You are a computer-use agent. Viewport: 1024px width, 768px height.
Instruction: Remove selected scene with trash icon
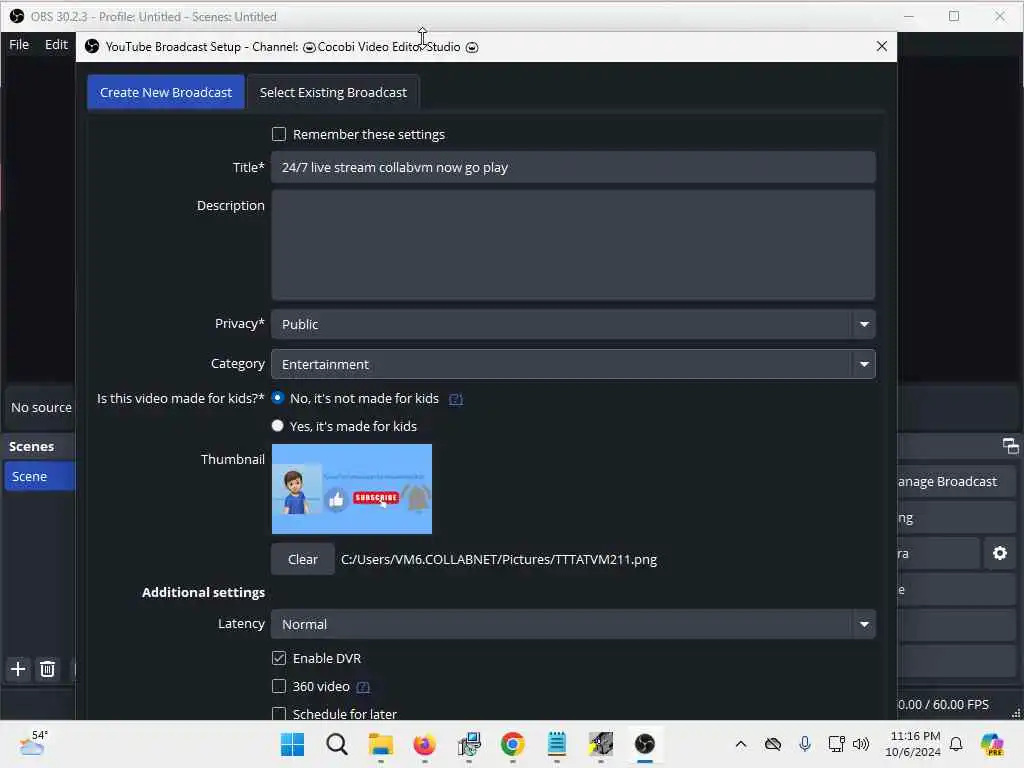click(x=47, y=669)
